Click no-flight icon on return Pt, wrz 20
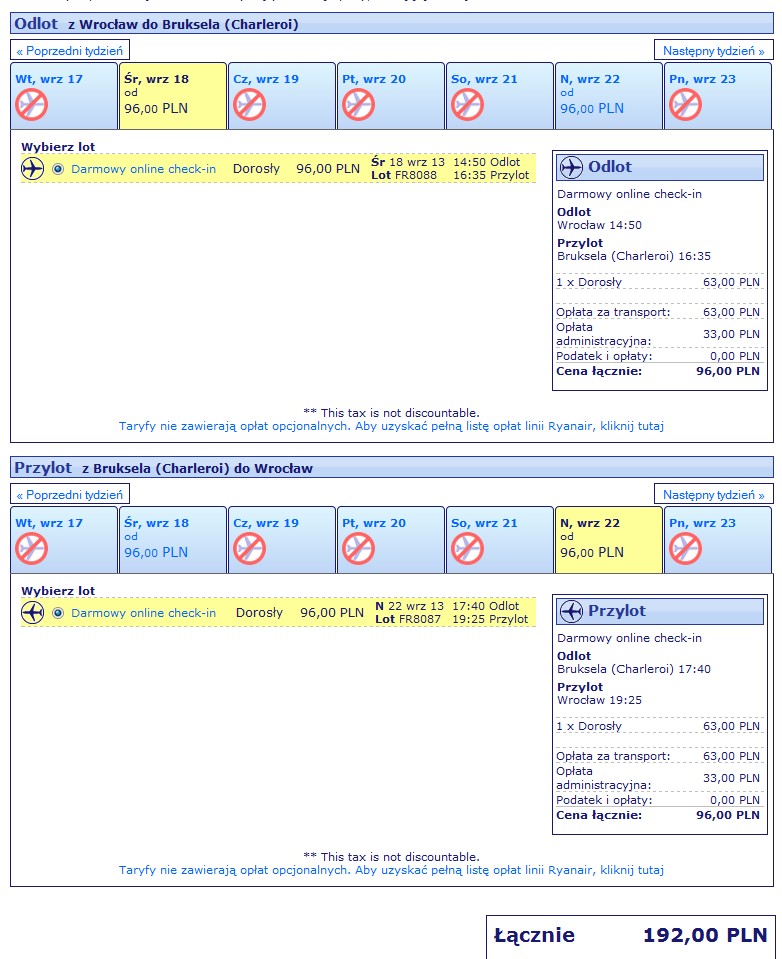The width and height of the screenshot is (782, 959). [358, 549]
